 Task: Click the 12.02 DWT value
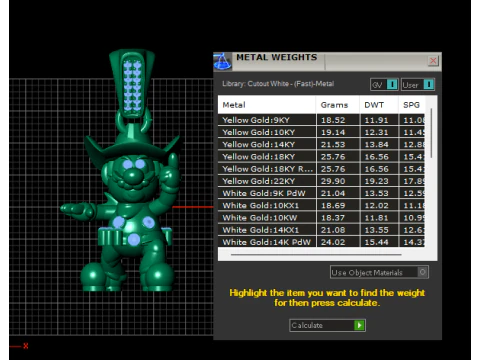(x=376, y=206)
